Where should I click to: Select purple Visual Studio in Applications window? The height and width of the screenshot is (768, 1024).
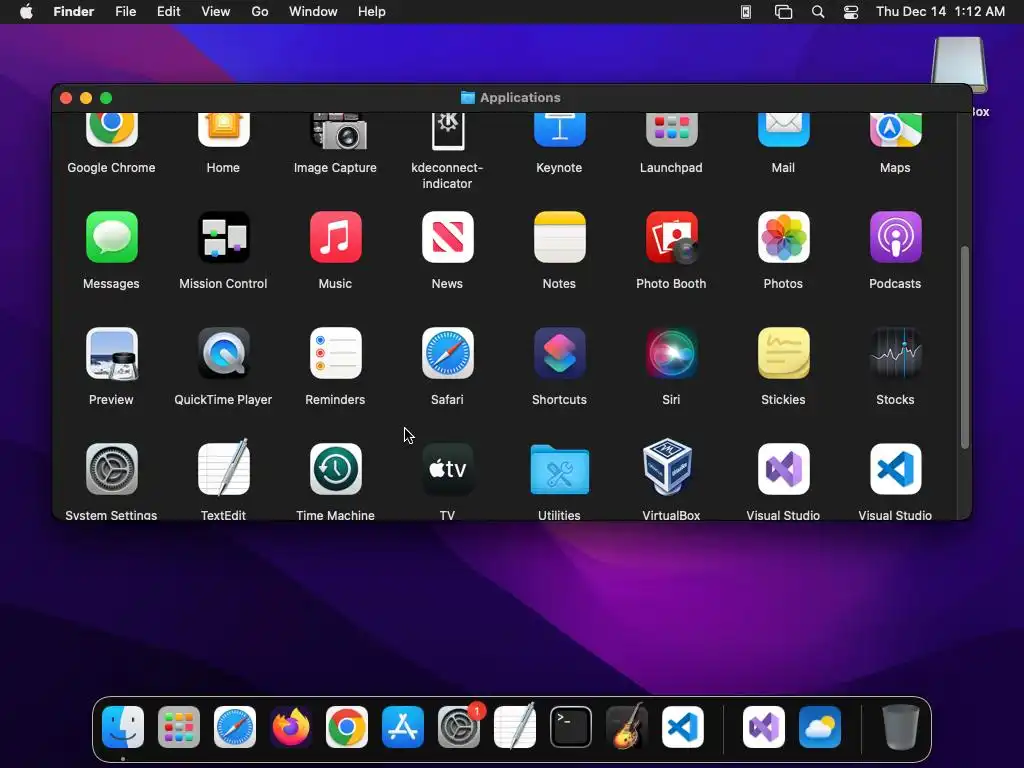(784, 469)
